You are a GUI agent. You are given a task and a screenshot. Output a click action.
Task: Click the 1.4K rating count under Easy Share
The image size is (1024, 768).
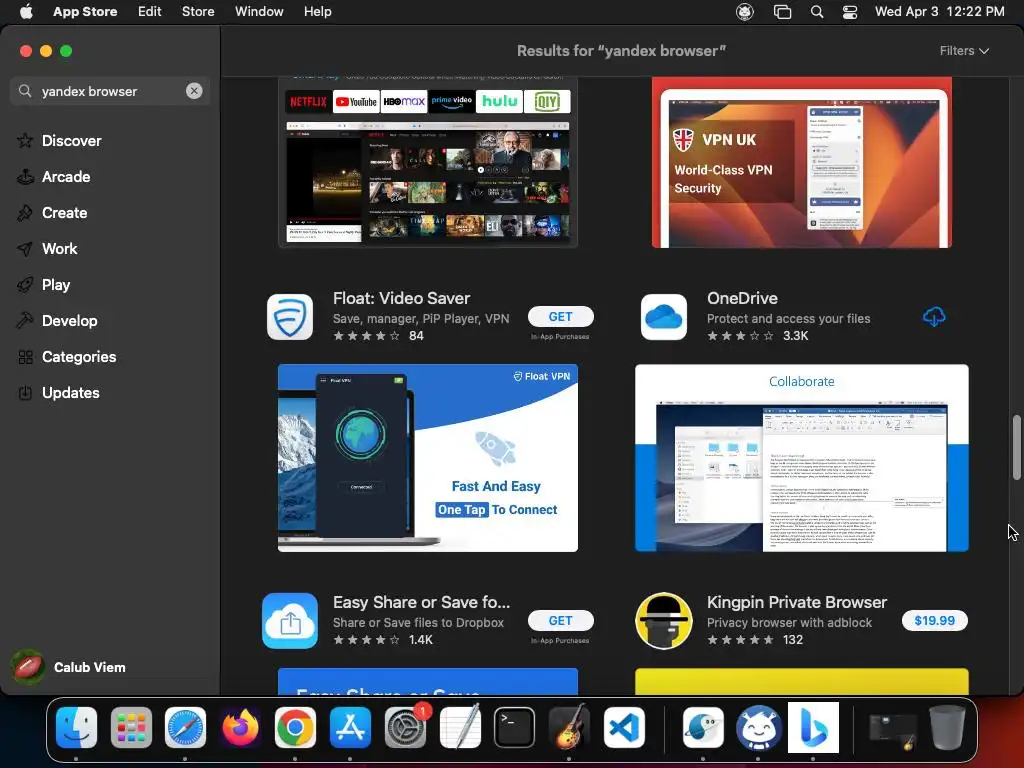[x=421, y=640]
